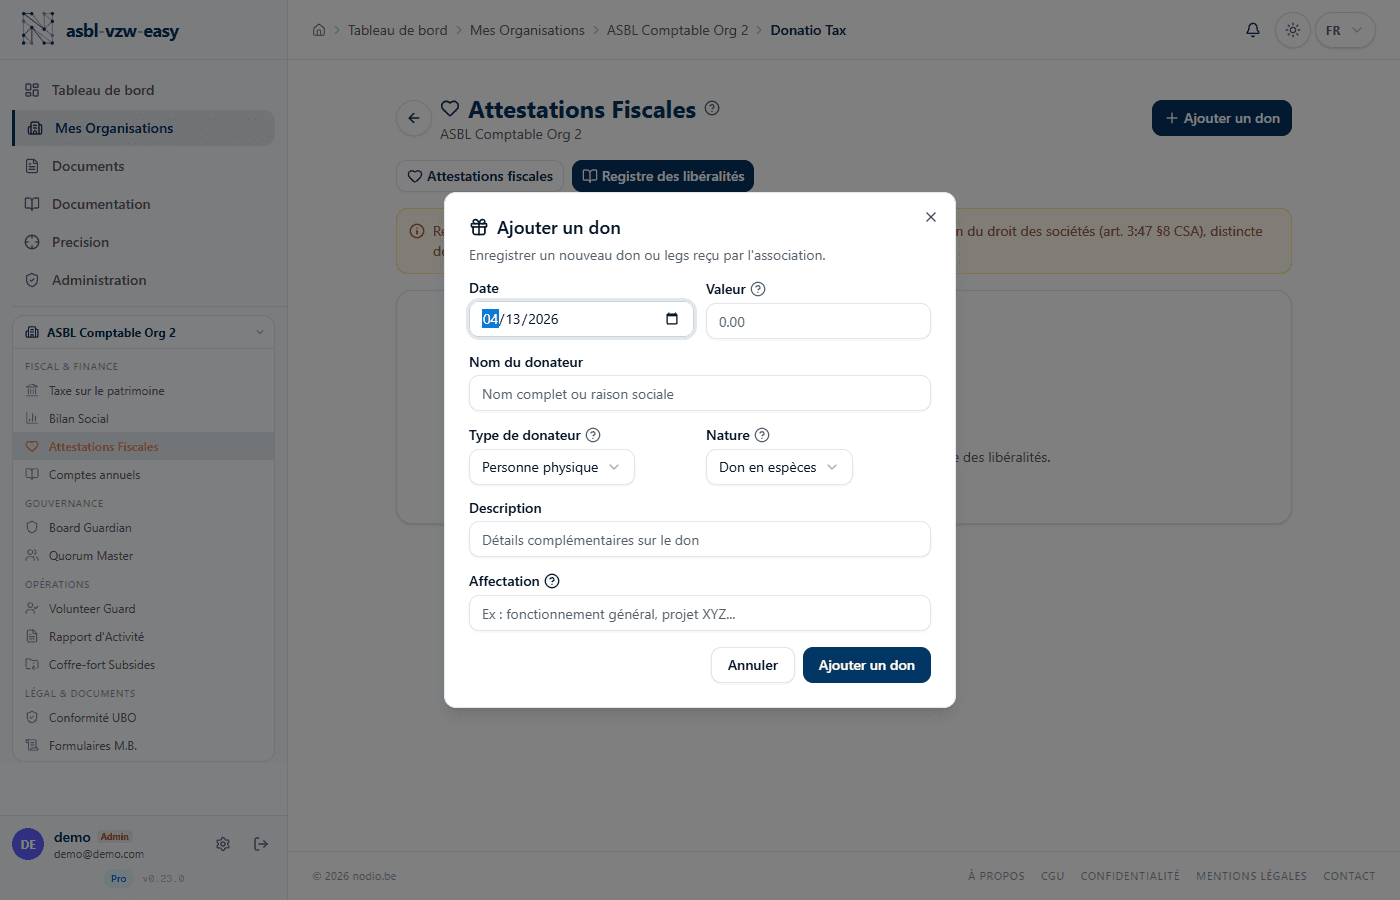Open the FR language dropdown
This screenshot has width=1400, height=900.
1345,30
